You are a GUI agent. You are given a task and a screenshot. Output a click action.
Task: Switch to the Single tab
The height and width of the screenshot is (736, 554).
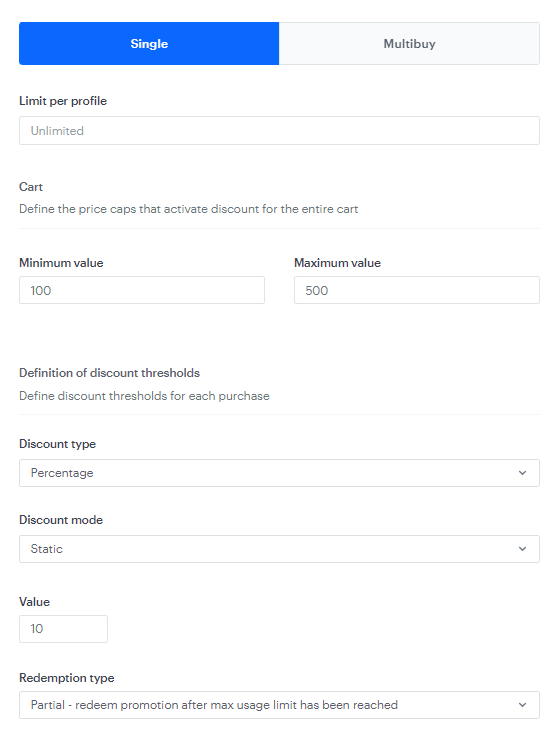pyautogui.click(x=149, y=43)
